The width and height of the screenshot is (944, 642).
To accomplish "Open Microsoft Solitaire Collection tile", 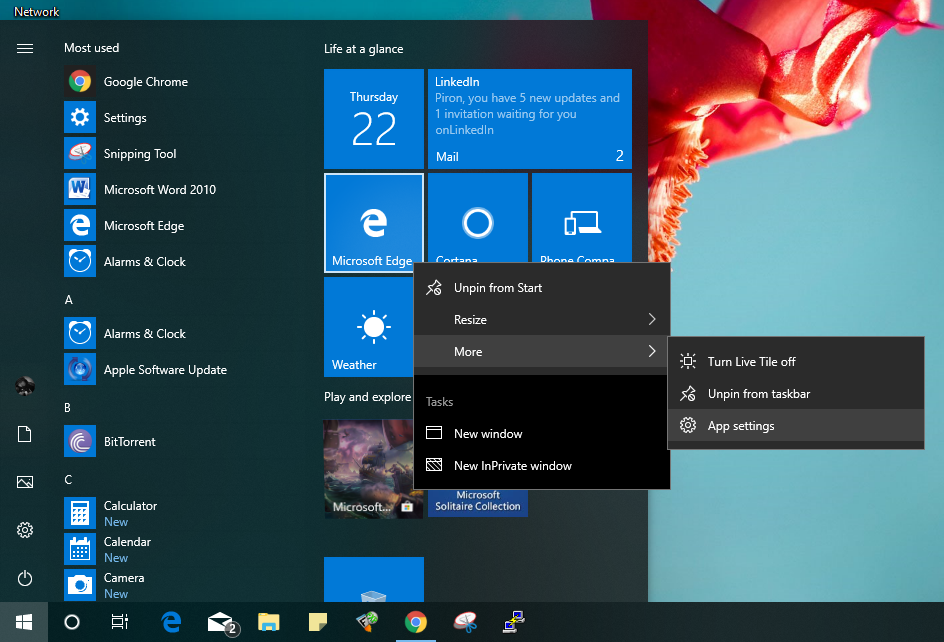I will pos(478,502).
